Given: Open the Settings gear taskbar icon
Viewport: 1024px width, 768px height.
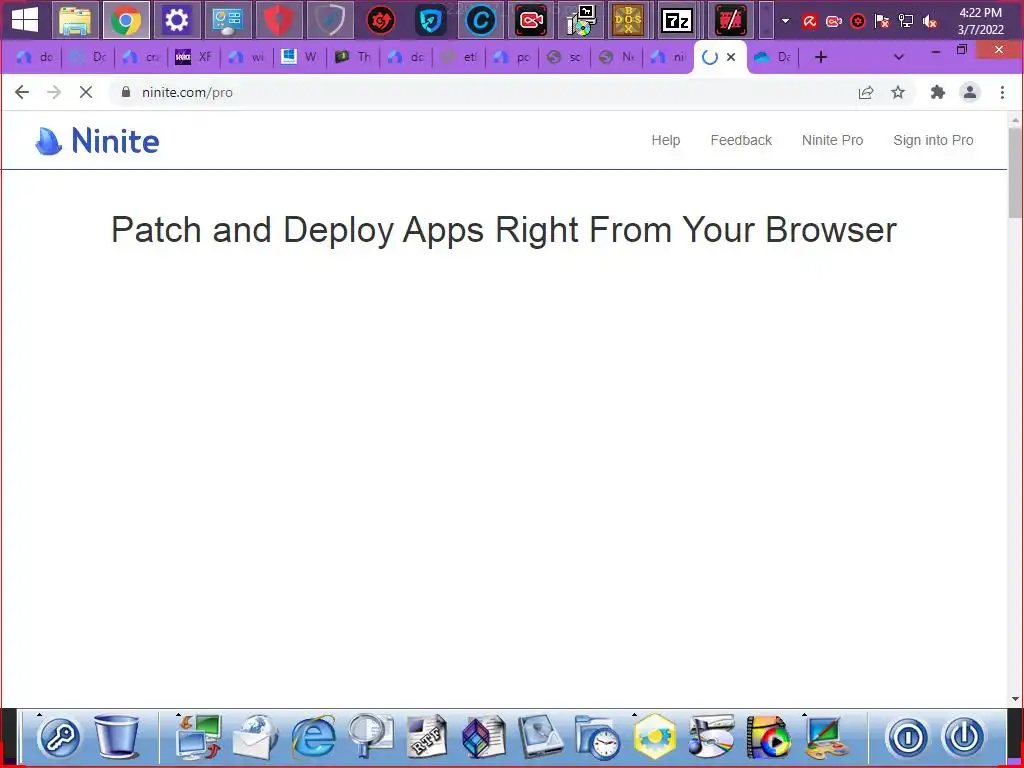Looking at the screenshot, I should (x=177, y=20).
